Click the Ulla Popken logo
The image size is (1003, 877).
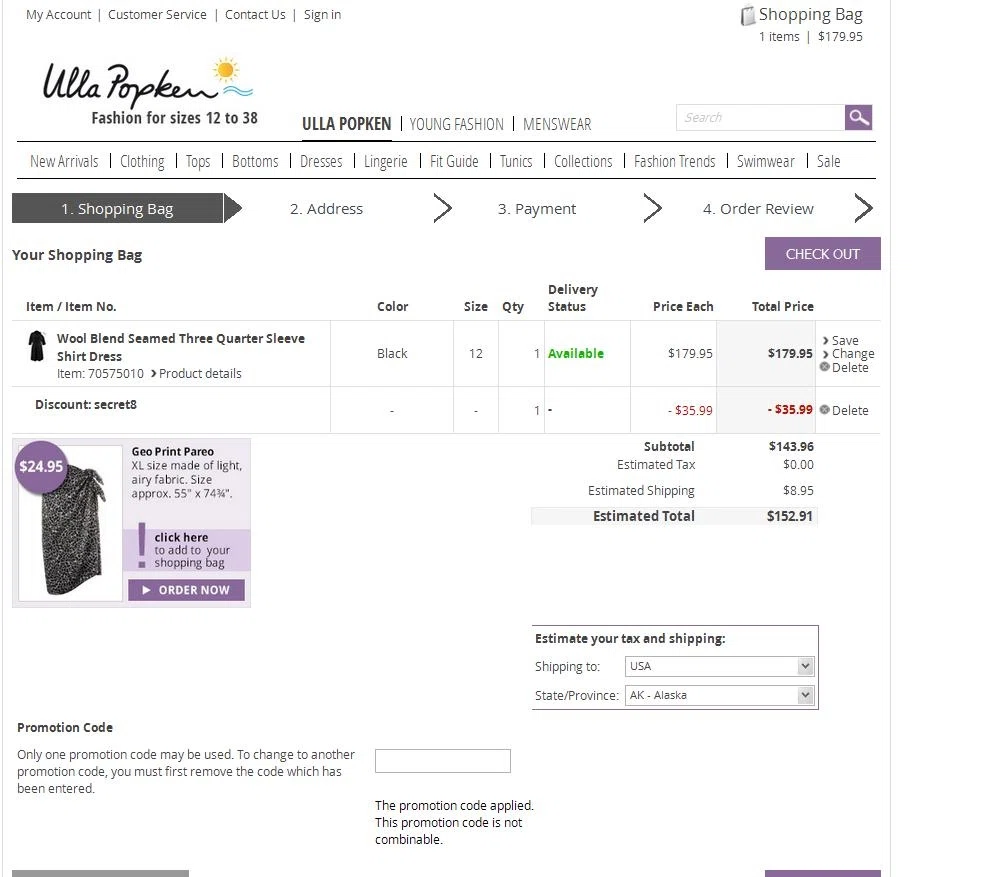(x=148, y=87)
